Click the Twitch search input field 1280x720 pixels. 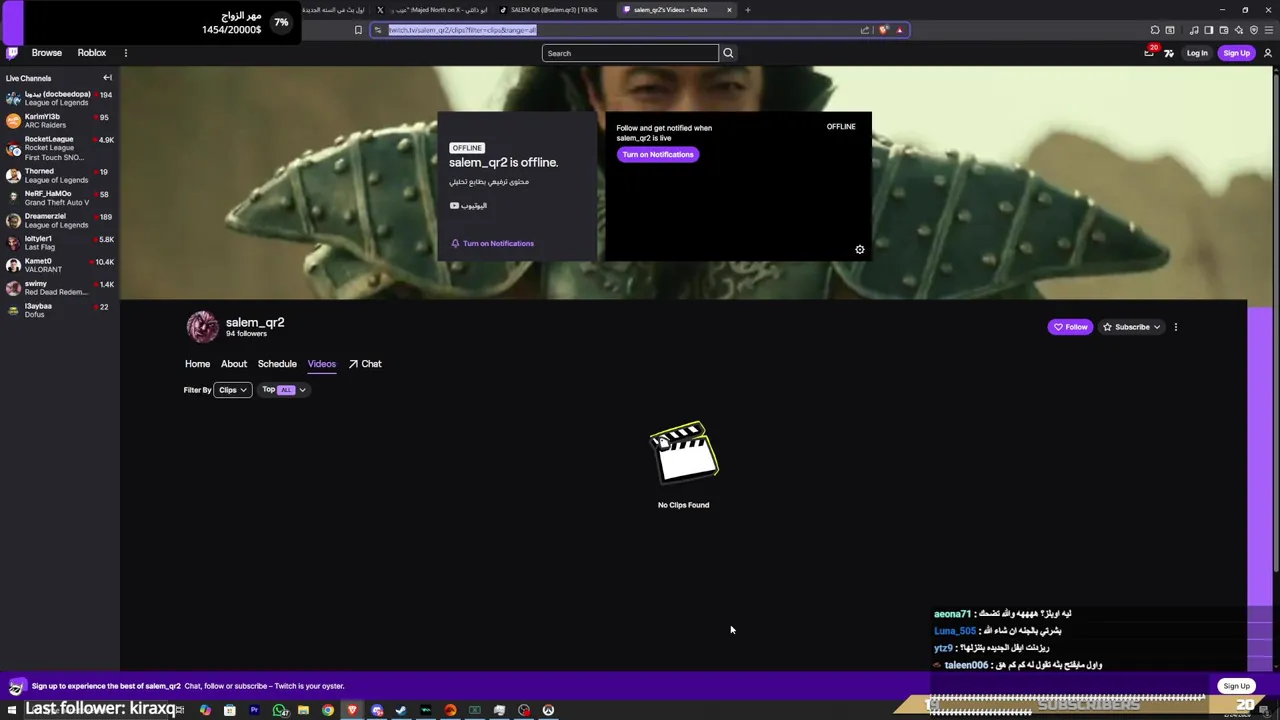click(630, 53)
